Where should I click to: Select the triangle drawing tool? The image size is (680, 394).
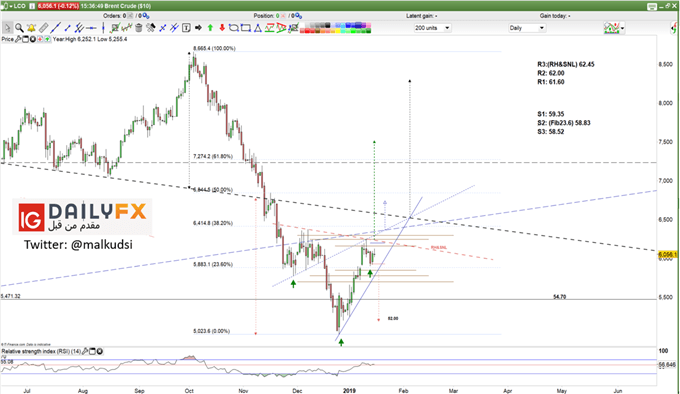pyautogui.click(x=258, y=28)
